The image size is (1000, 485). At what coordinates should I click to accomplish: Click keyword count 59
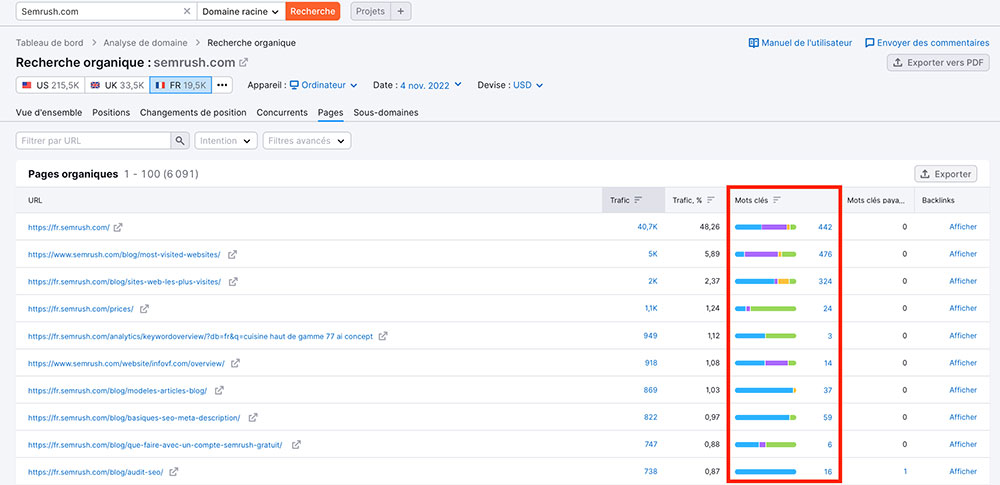coord(828,418)
